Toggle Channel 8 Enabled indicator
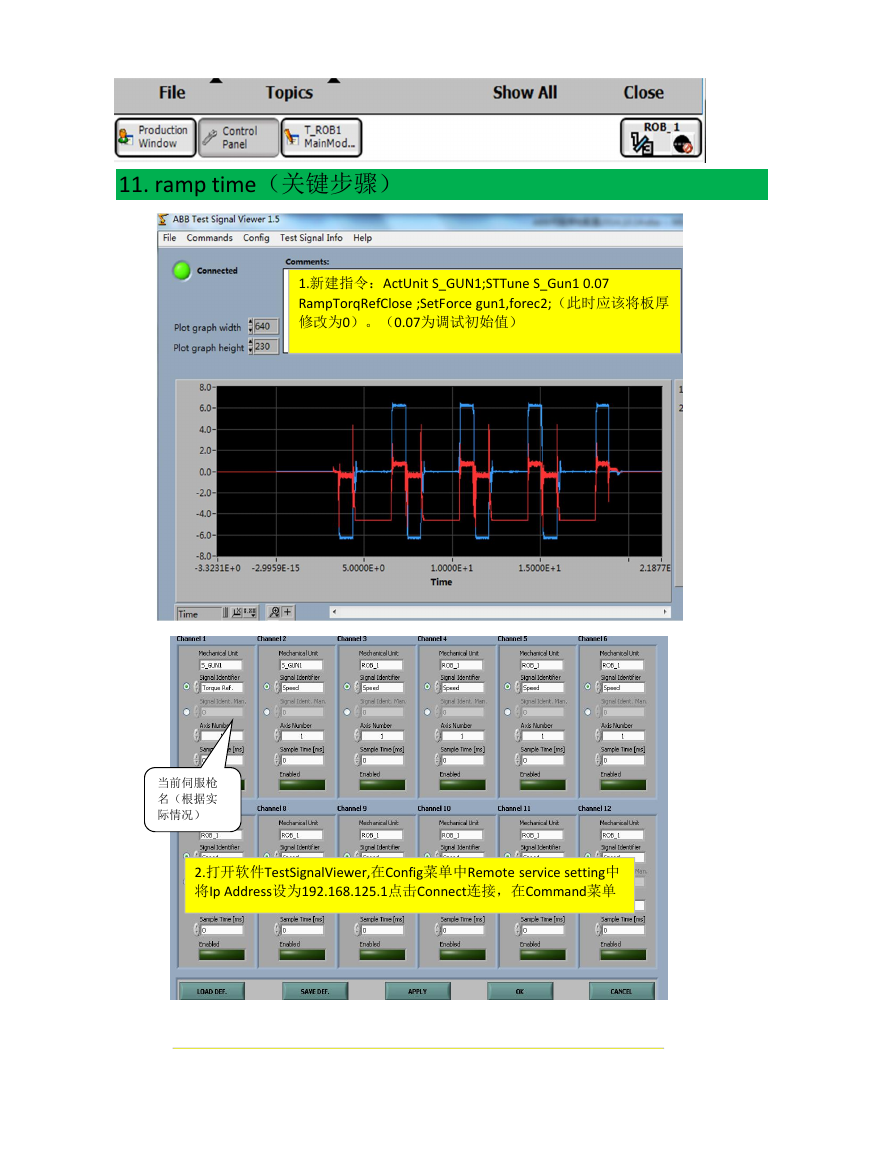893x1155 pixels. (302, 955)
